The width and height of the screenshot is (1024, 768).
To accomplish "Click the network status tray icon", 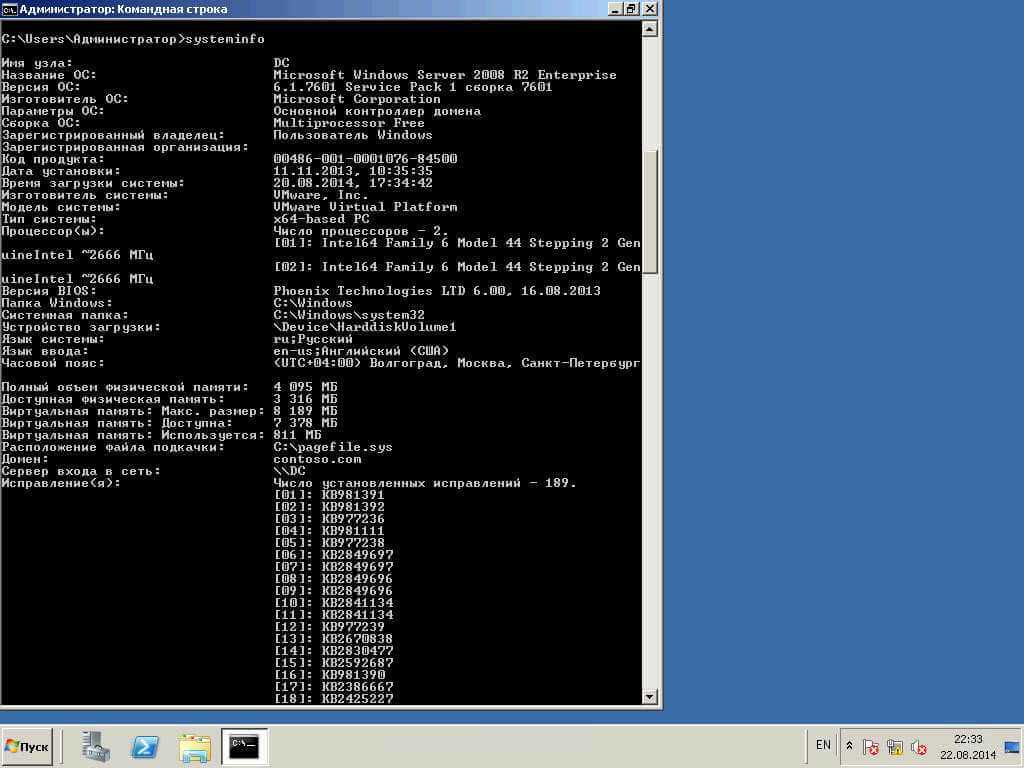I will (895, 747).
